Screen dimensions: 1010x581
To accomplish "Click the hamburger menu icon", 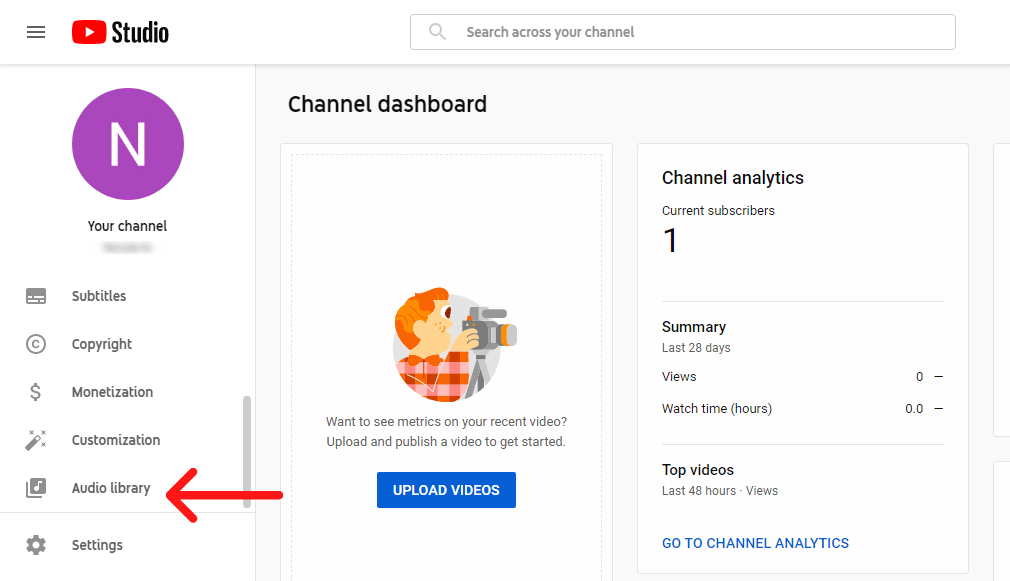I will pos(36,31).
